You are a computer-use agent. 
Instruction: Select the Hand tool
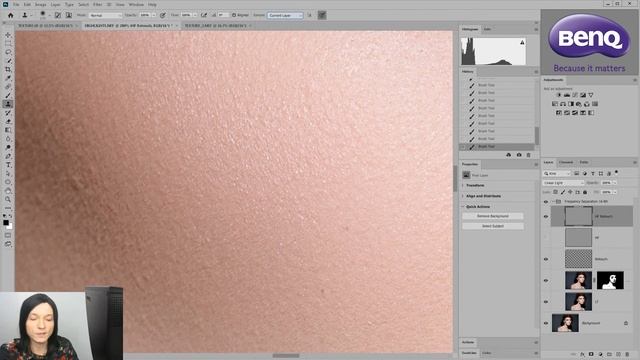tap(8, 191)
